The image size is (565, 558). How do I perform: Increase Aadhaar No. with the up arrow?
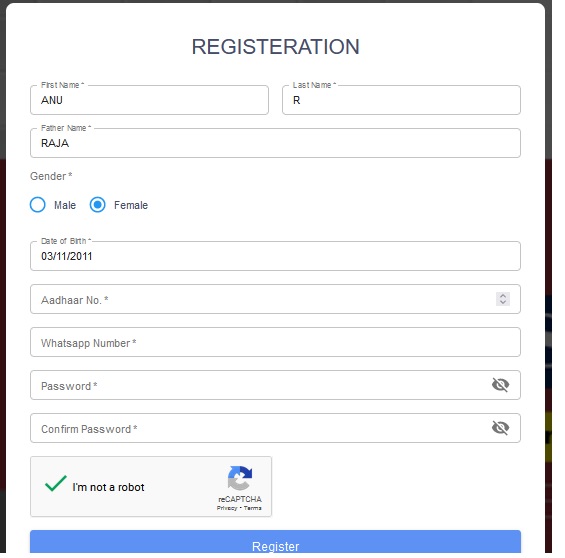[503, 295]
